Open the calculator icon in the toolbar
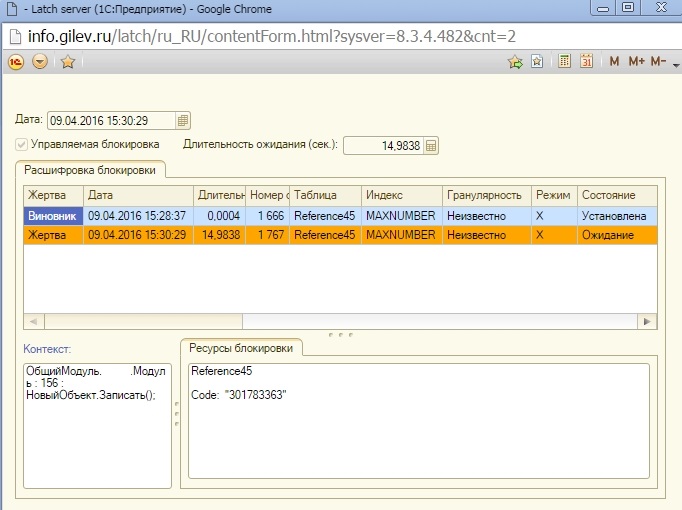The width and height of the screenshot is (682, 510). [563, 62]
